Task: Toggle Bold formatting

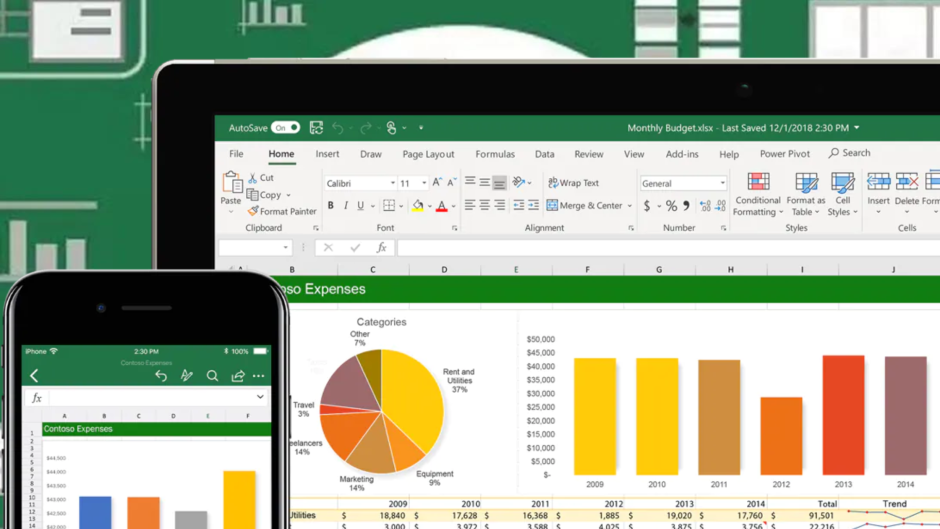Action: [x=330, y=206]
